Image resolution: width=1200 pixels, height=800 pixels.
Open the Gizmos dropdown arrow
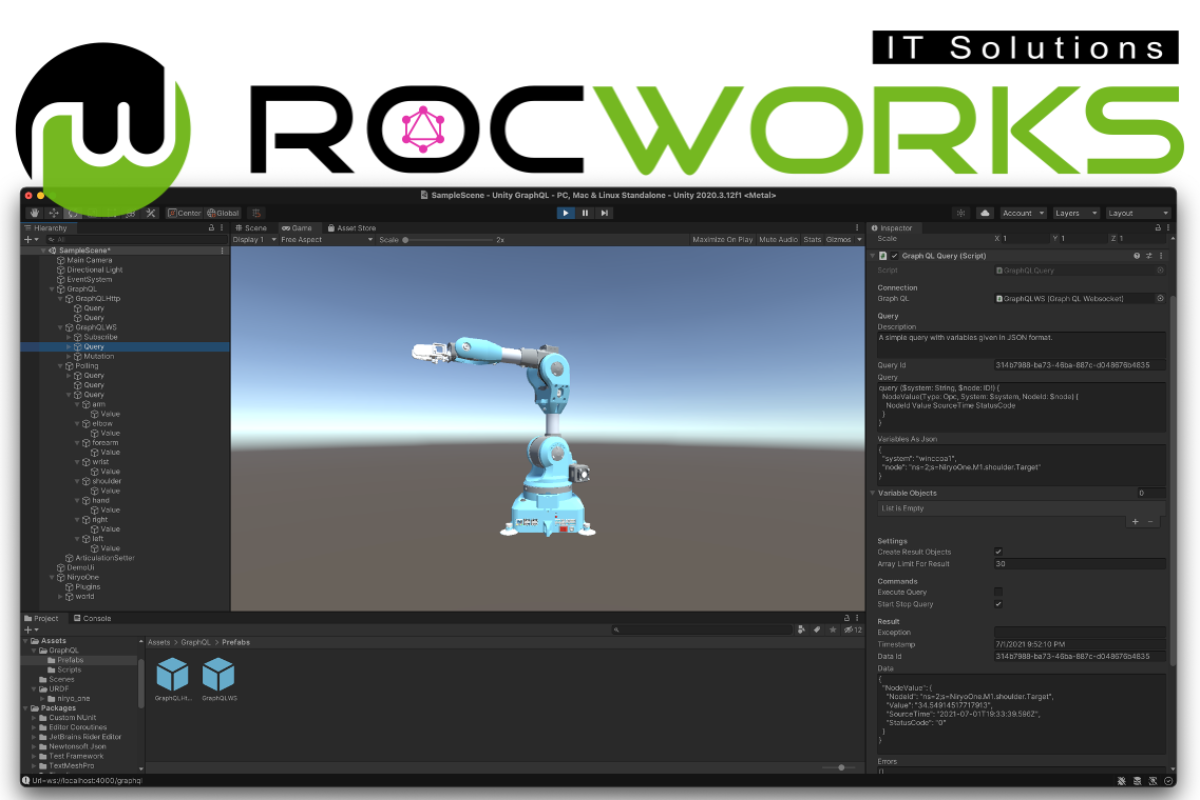point(857,240)
